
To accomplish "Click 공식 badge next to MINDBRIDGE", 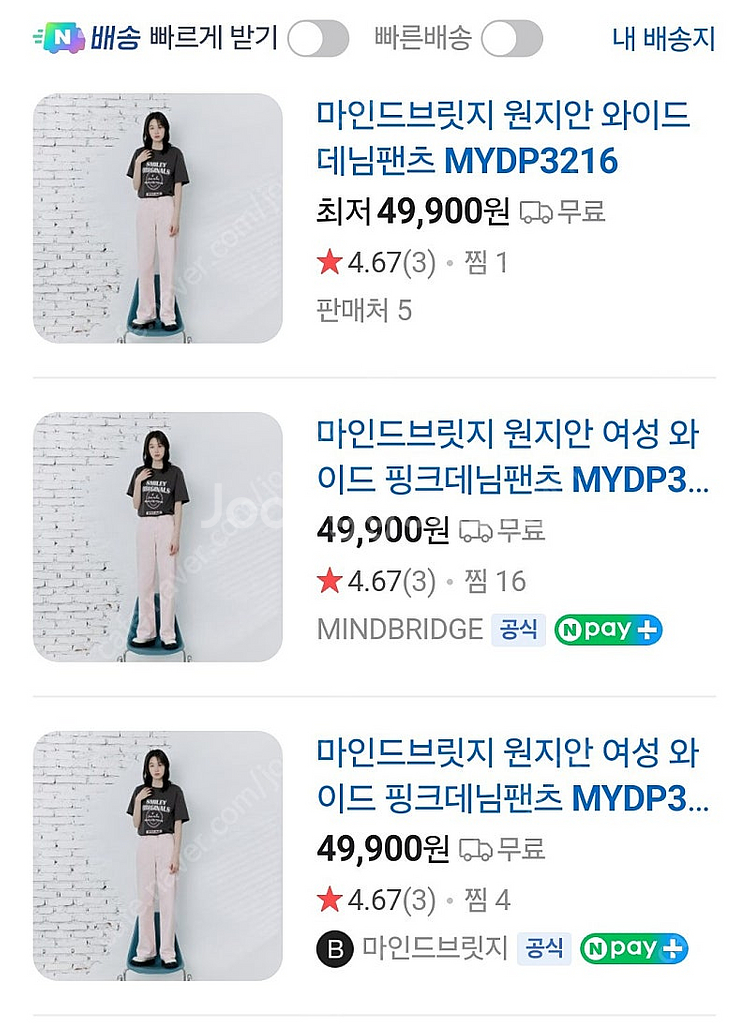I will 518,629.
